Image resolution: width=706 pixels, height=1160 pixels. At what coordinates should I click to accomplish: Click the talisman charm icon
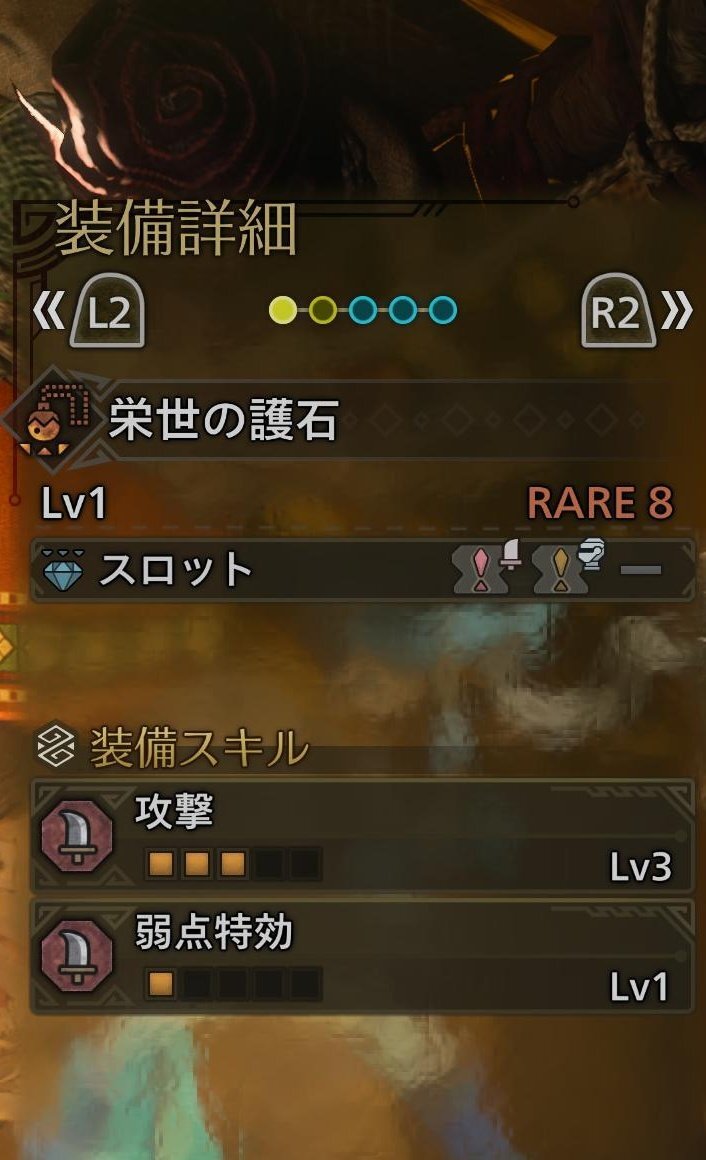[53, 419]
